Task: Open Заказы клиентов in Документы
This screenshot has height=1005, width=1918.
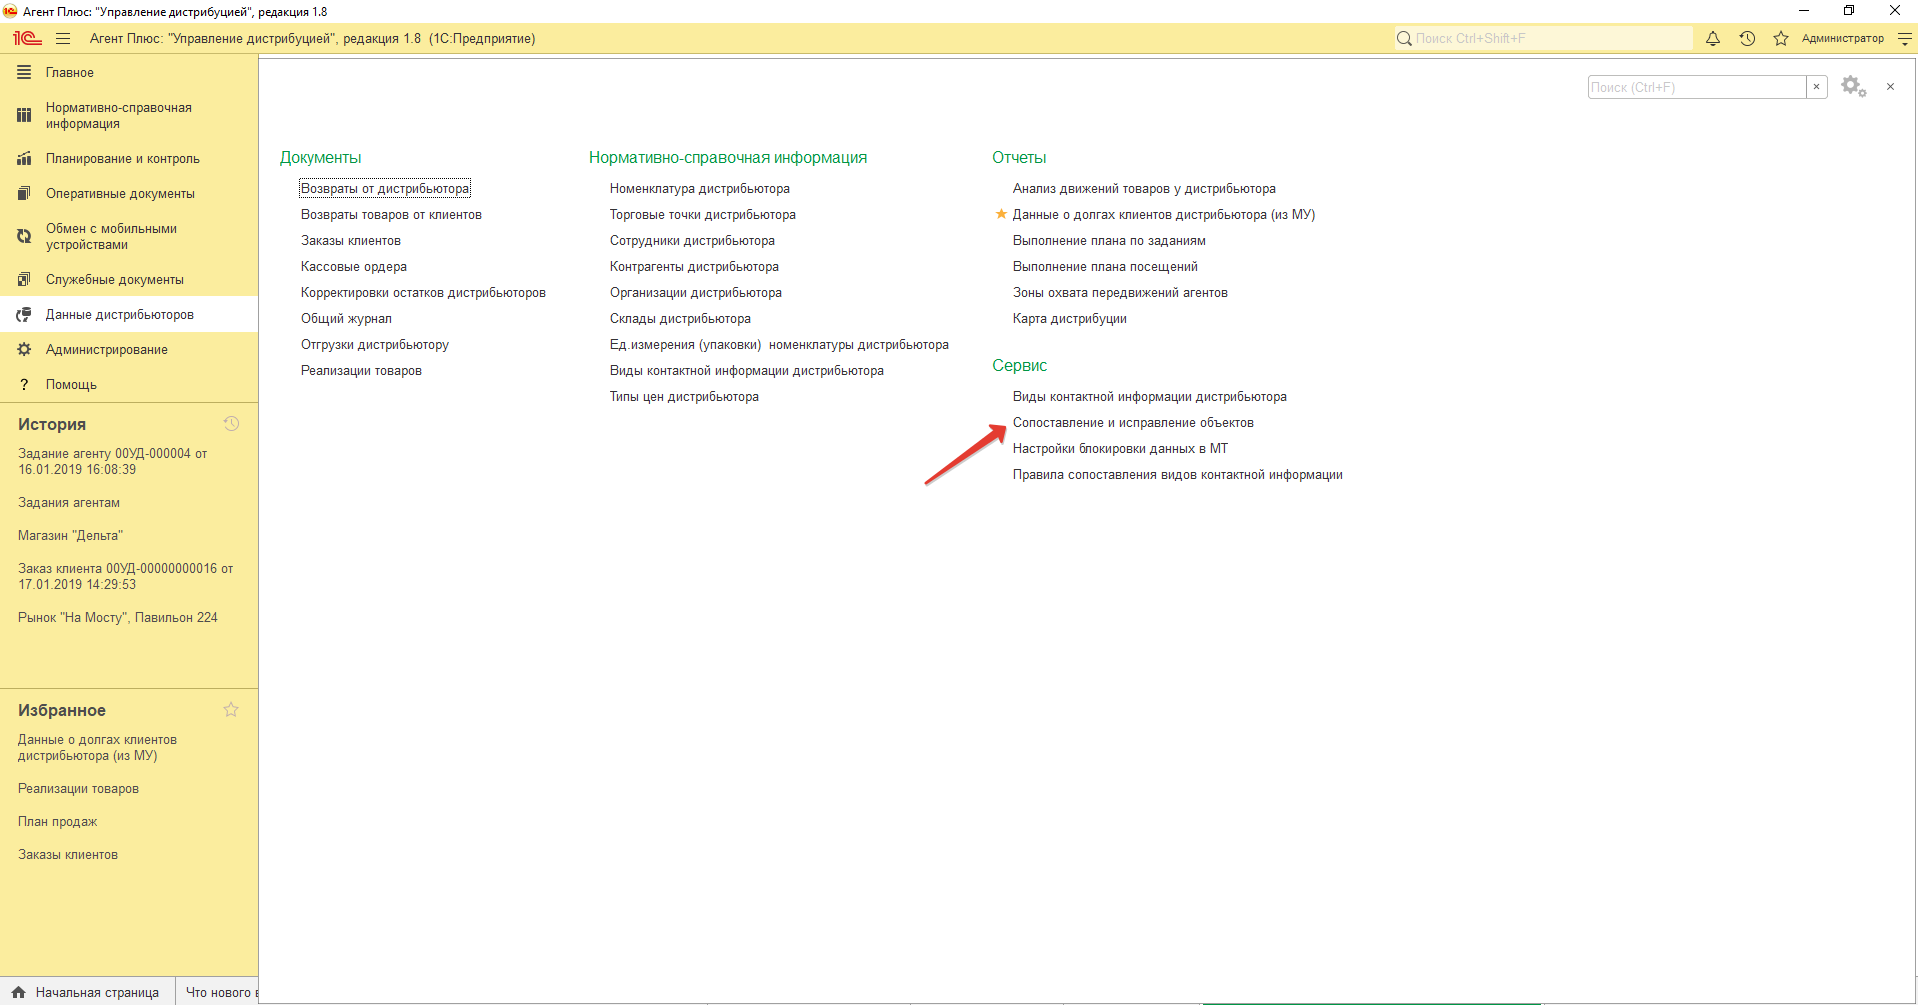Action: tap(351, 240)
